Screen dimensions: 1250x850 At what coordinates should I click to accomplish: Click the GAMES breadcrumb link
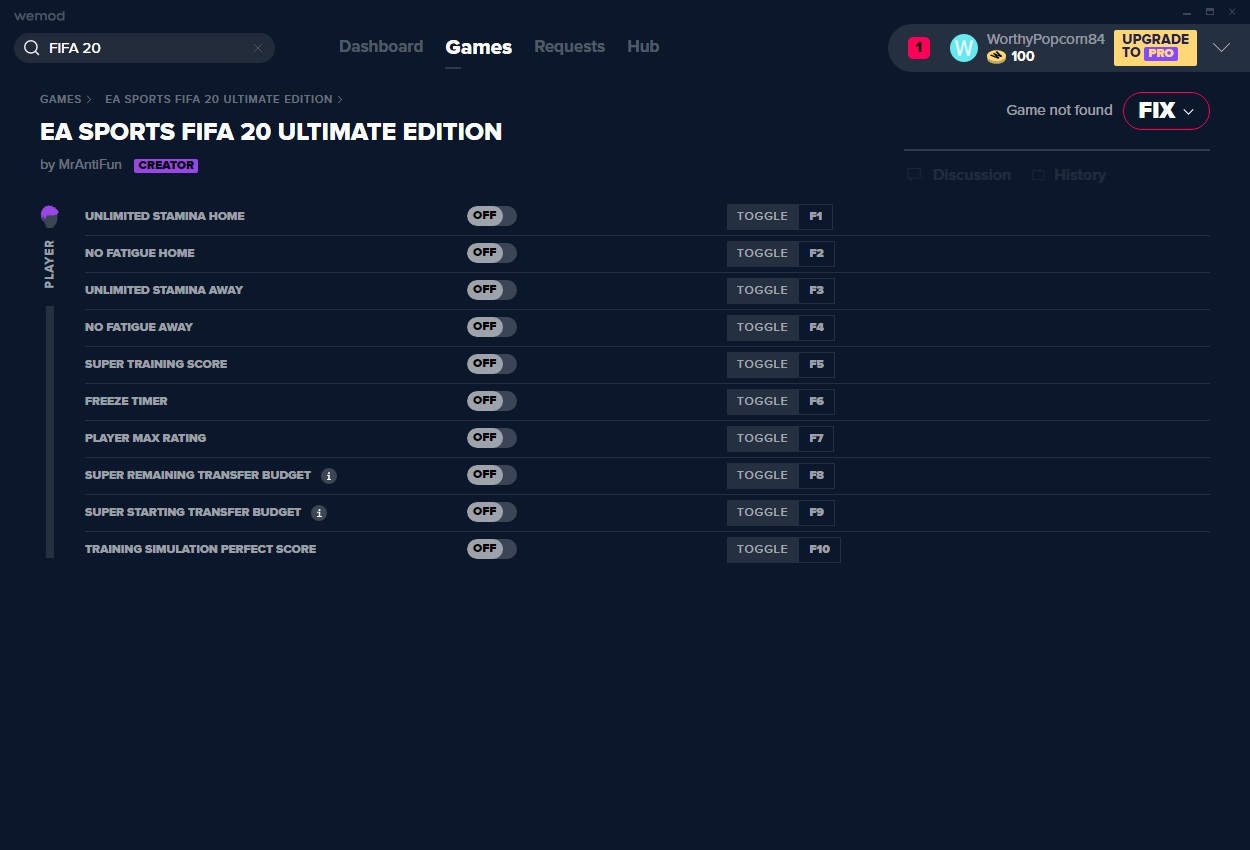click(x=60, y=99)
